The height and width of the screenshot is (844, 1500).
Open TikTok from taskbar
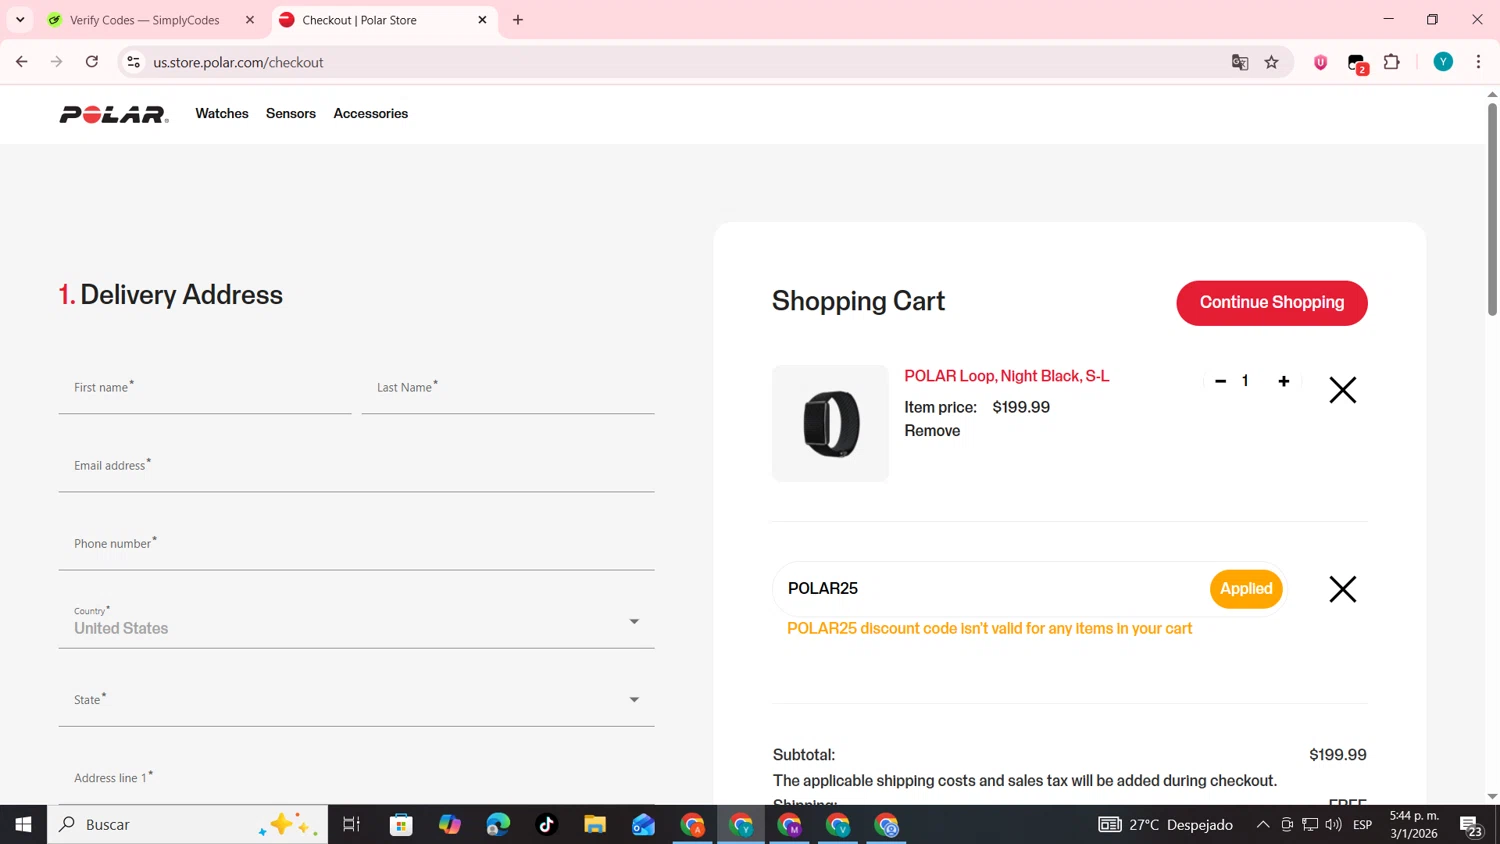click(x=546, y=825)
